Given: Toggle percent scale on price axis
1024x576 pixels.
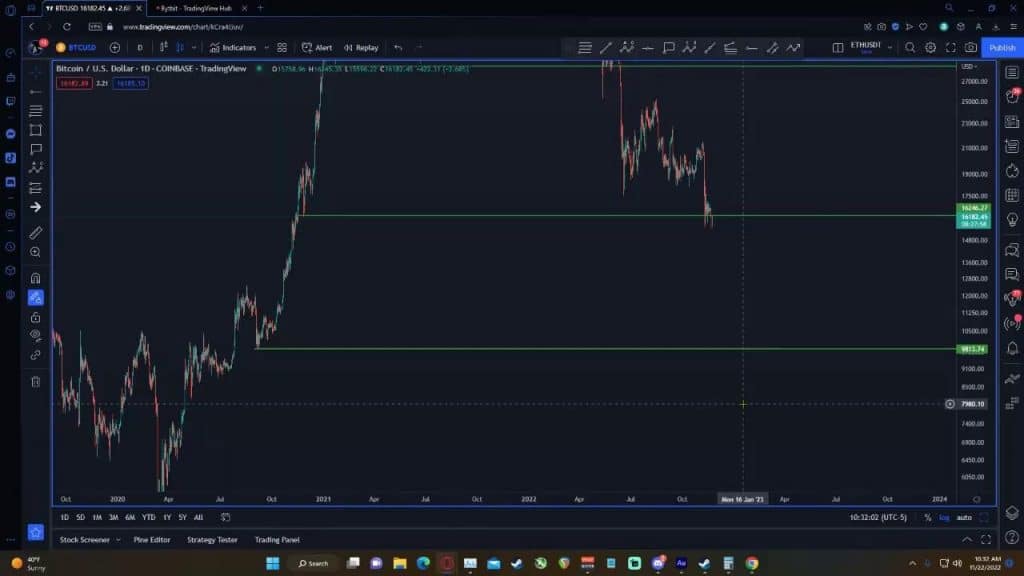Looking at the screenshot, I should point(928,517).
